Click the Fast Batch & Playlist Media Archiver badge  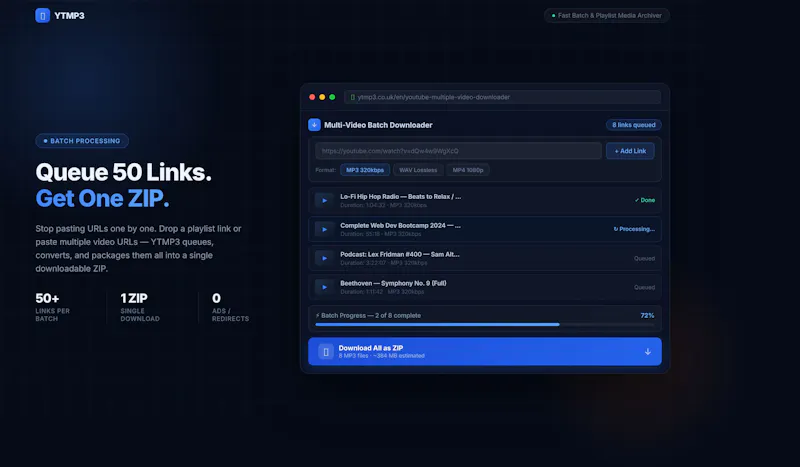point(607,16)
